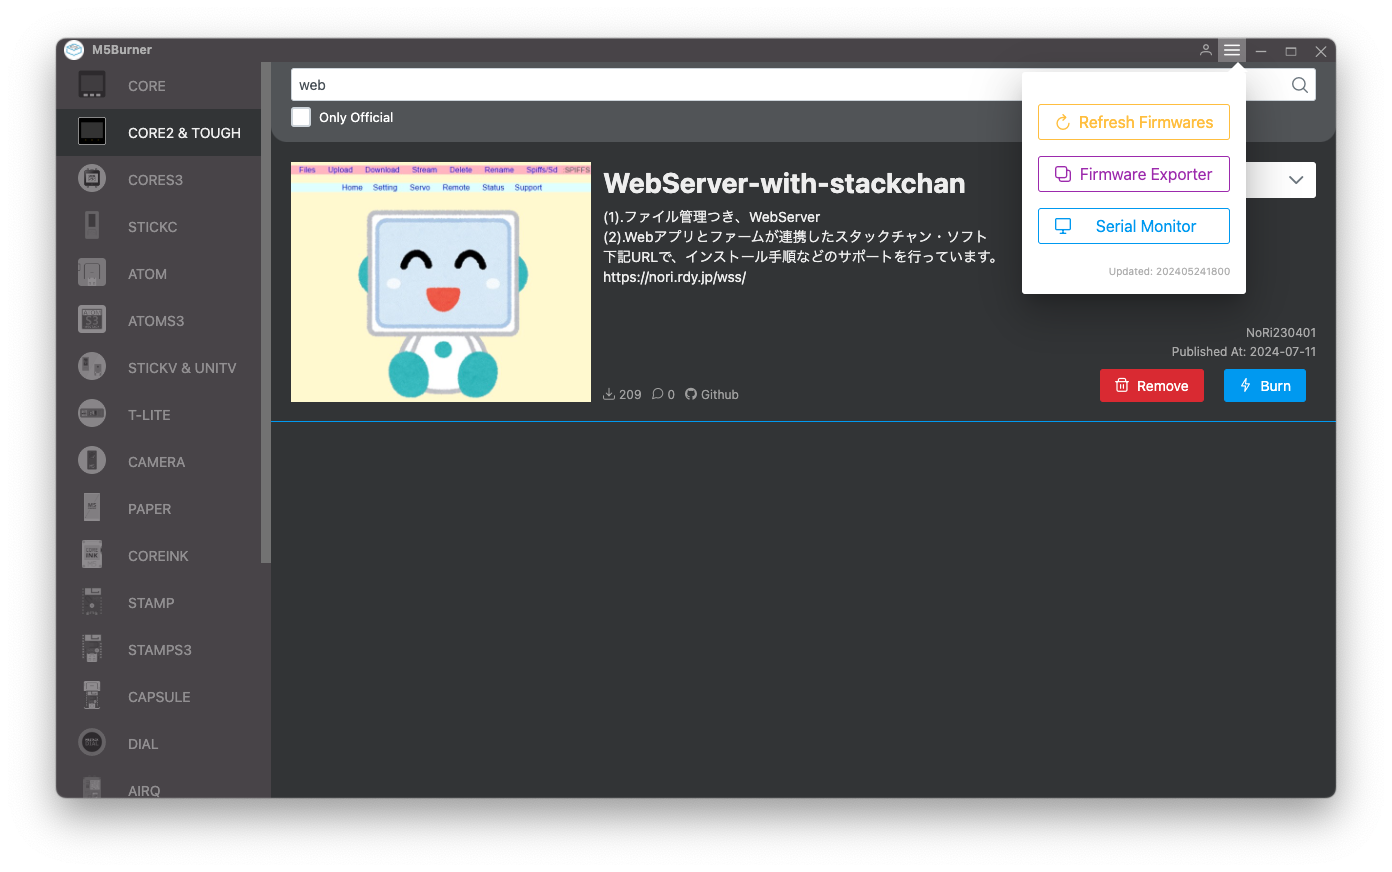
Task: Pick the ATOM device icon
Action: [92, 274]
